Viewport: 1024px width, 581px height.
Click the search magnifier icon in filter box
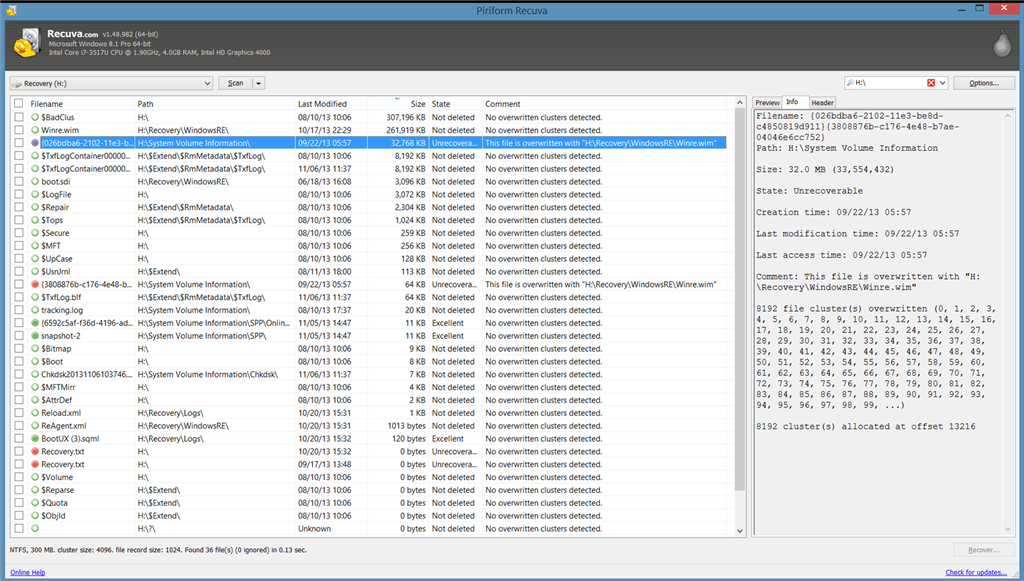tap(850, 83)
